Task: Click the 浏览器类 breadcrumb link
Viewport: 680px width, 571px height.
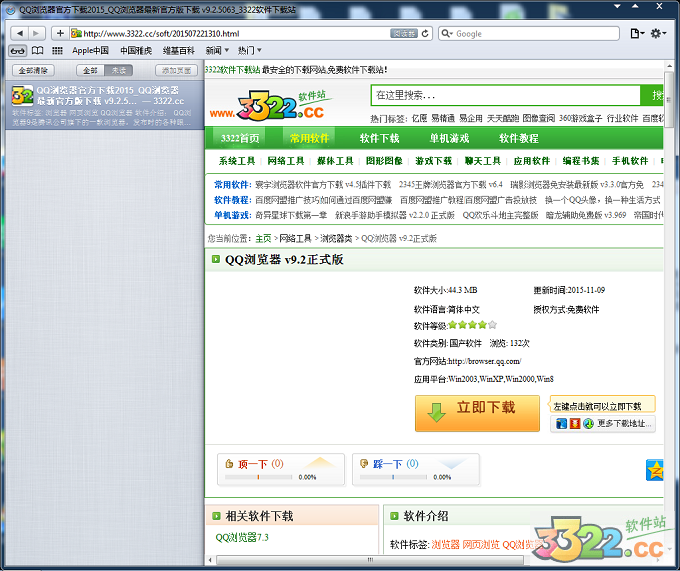Action: click(336, 238)
